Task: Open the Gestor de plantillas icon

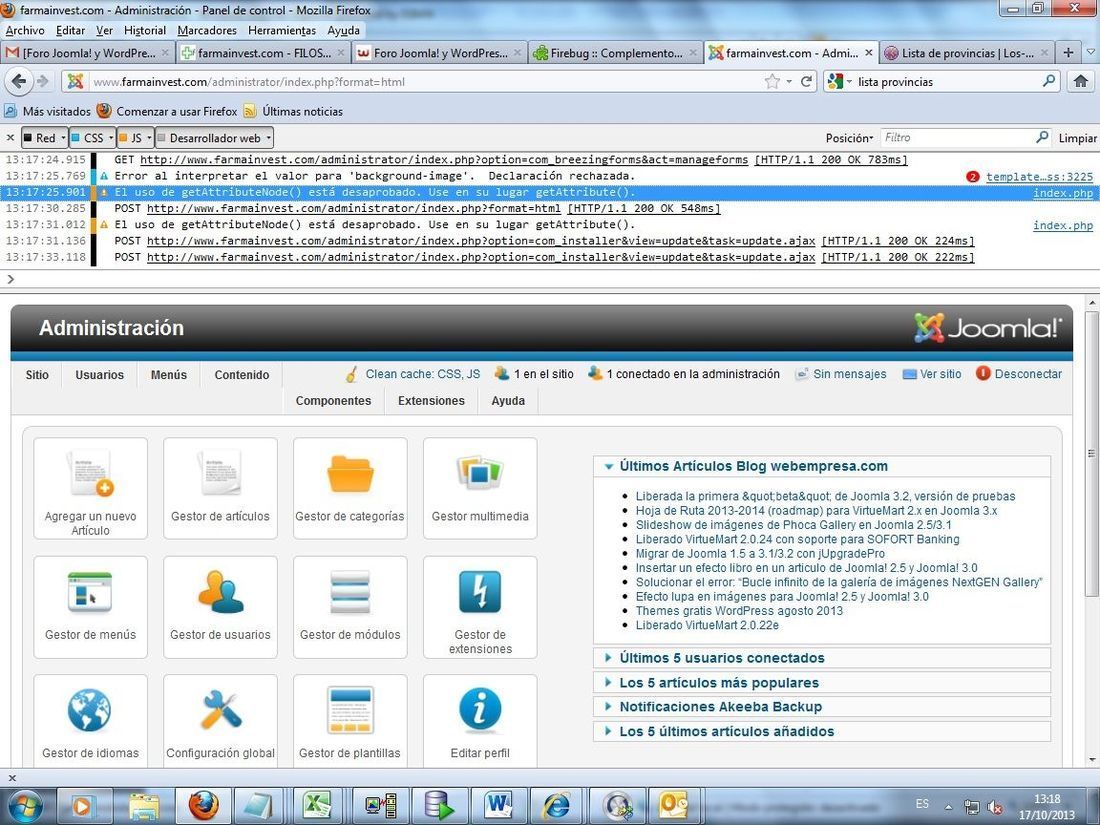Action: (x=350, y=723)
